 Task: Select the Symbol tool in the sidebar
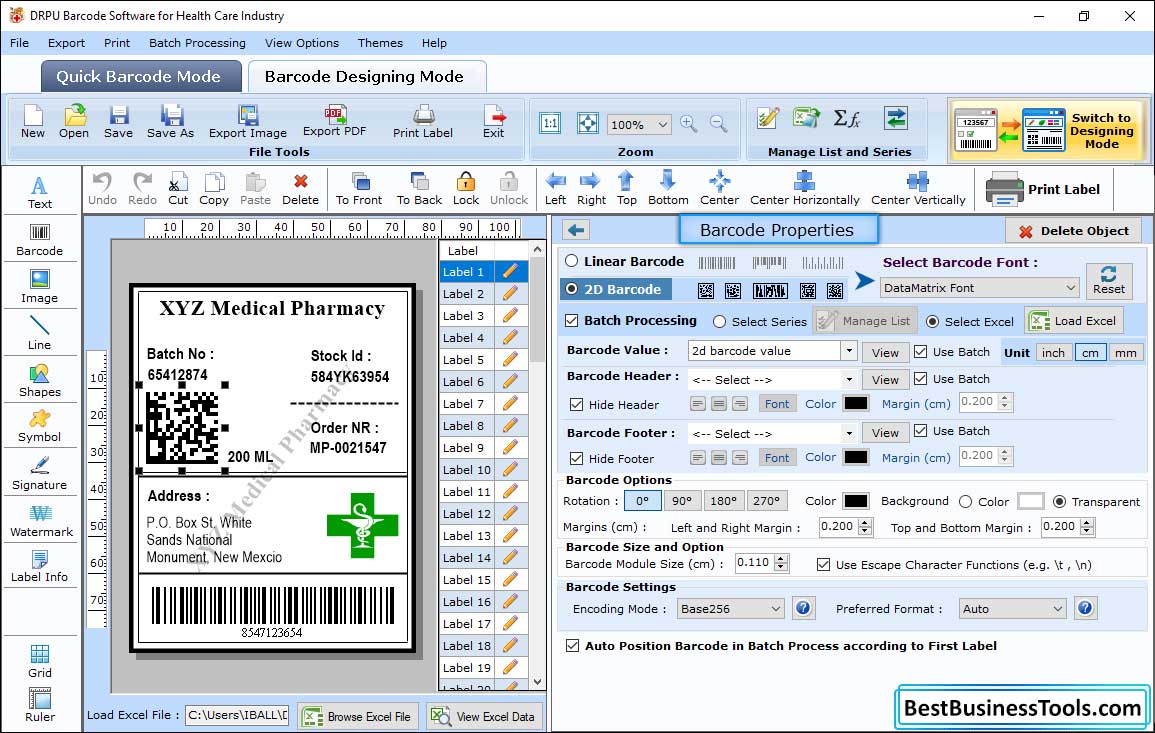pyautogui.click(x=40, y=427)
